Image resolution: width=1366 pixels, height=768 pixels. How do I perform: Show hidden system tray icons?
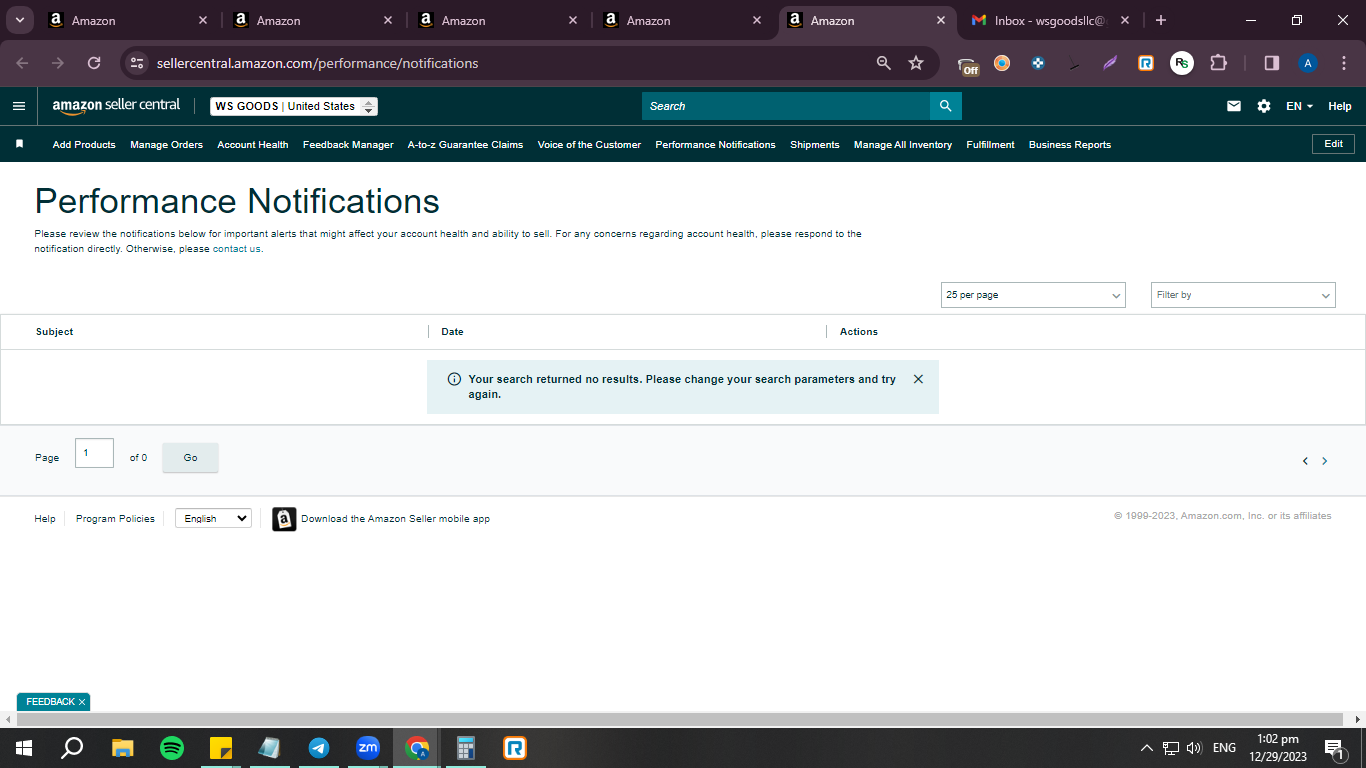1146,748
